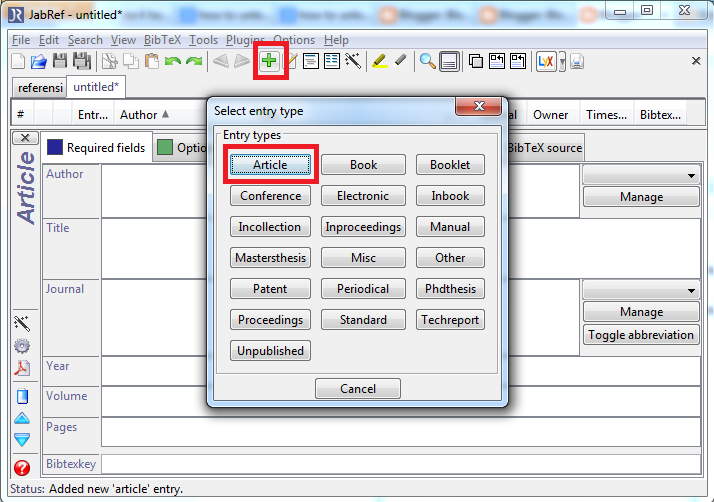The image size is (714, 502).
Task: Toggle entry preview panel icon
Action: tap(449, 61)
